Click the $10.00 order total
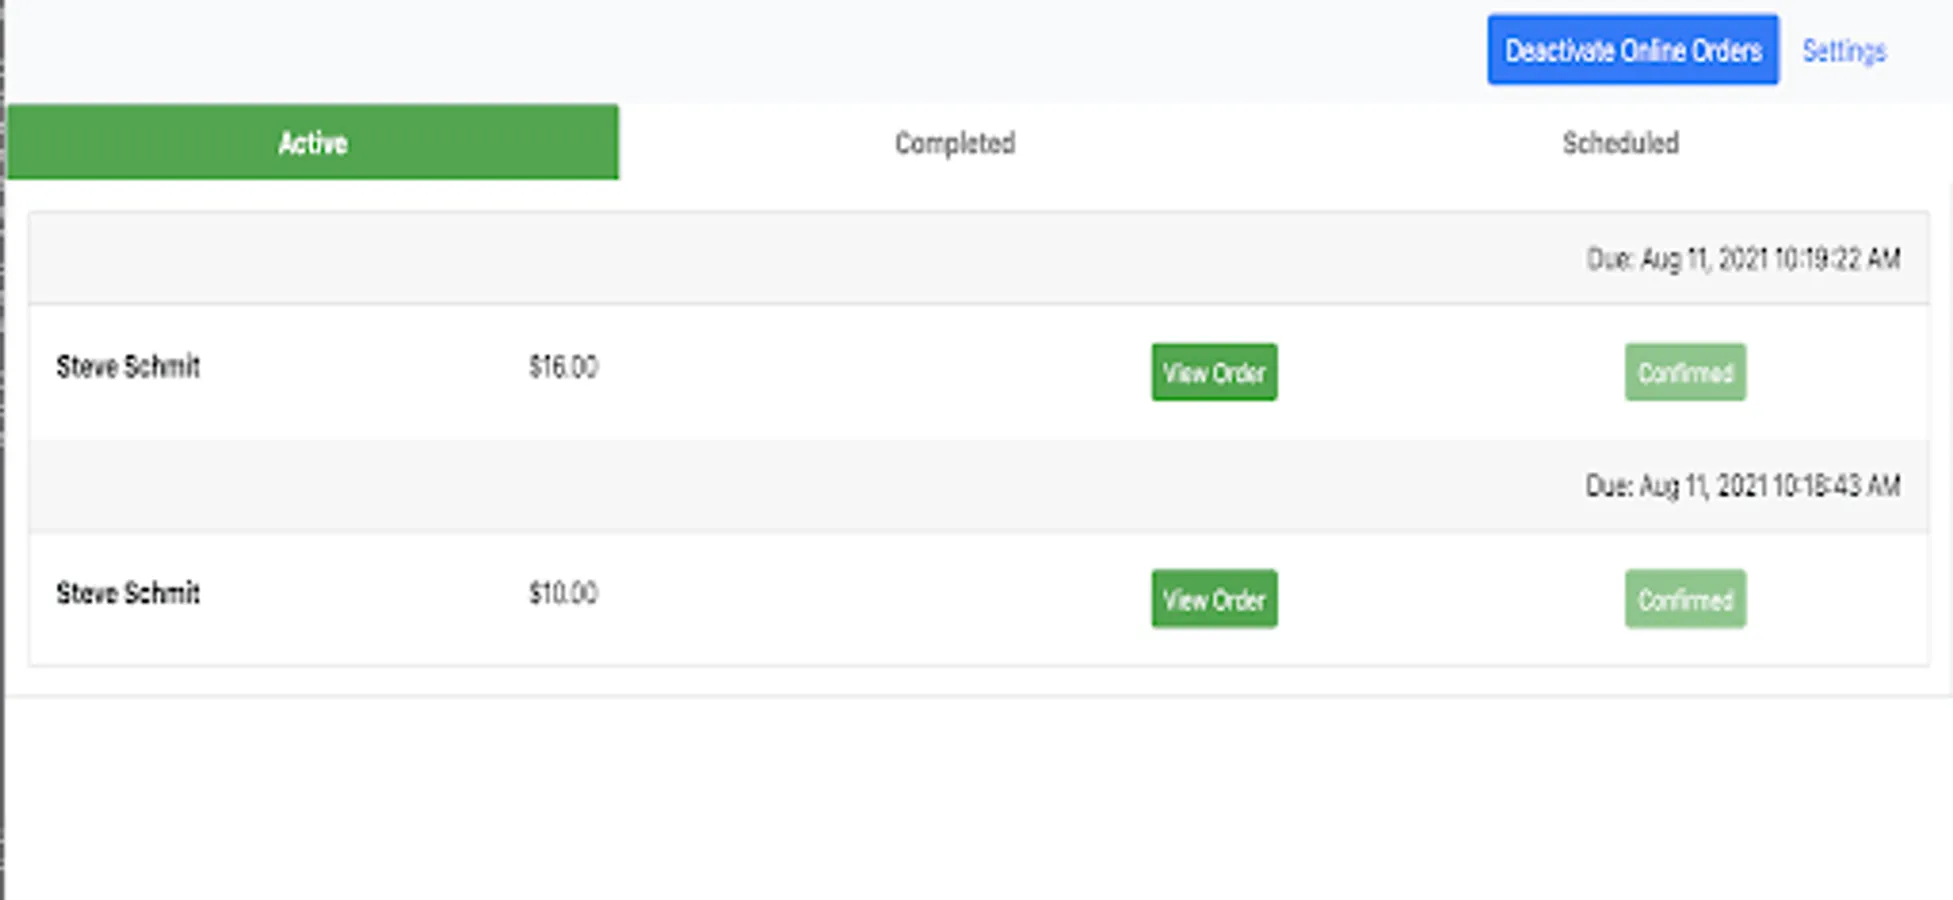Viewport: 1953px width, 900px height. coord(563,593)
